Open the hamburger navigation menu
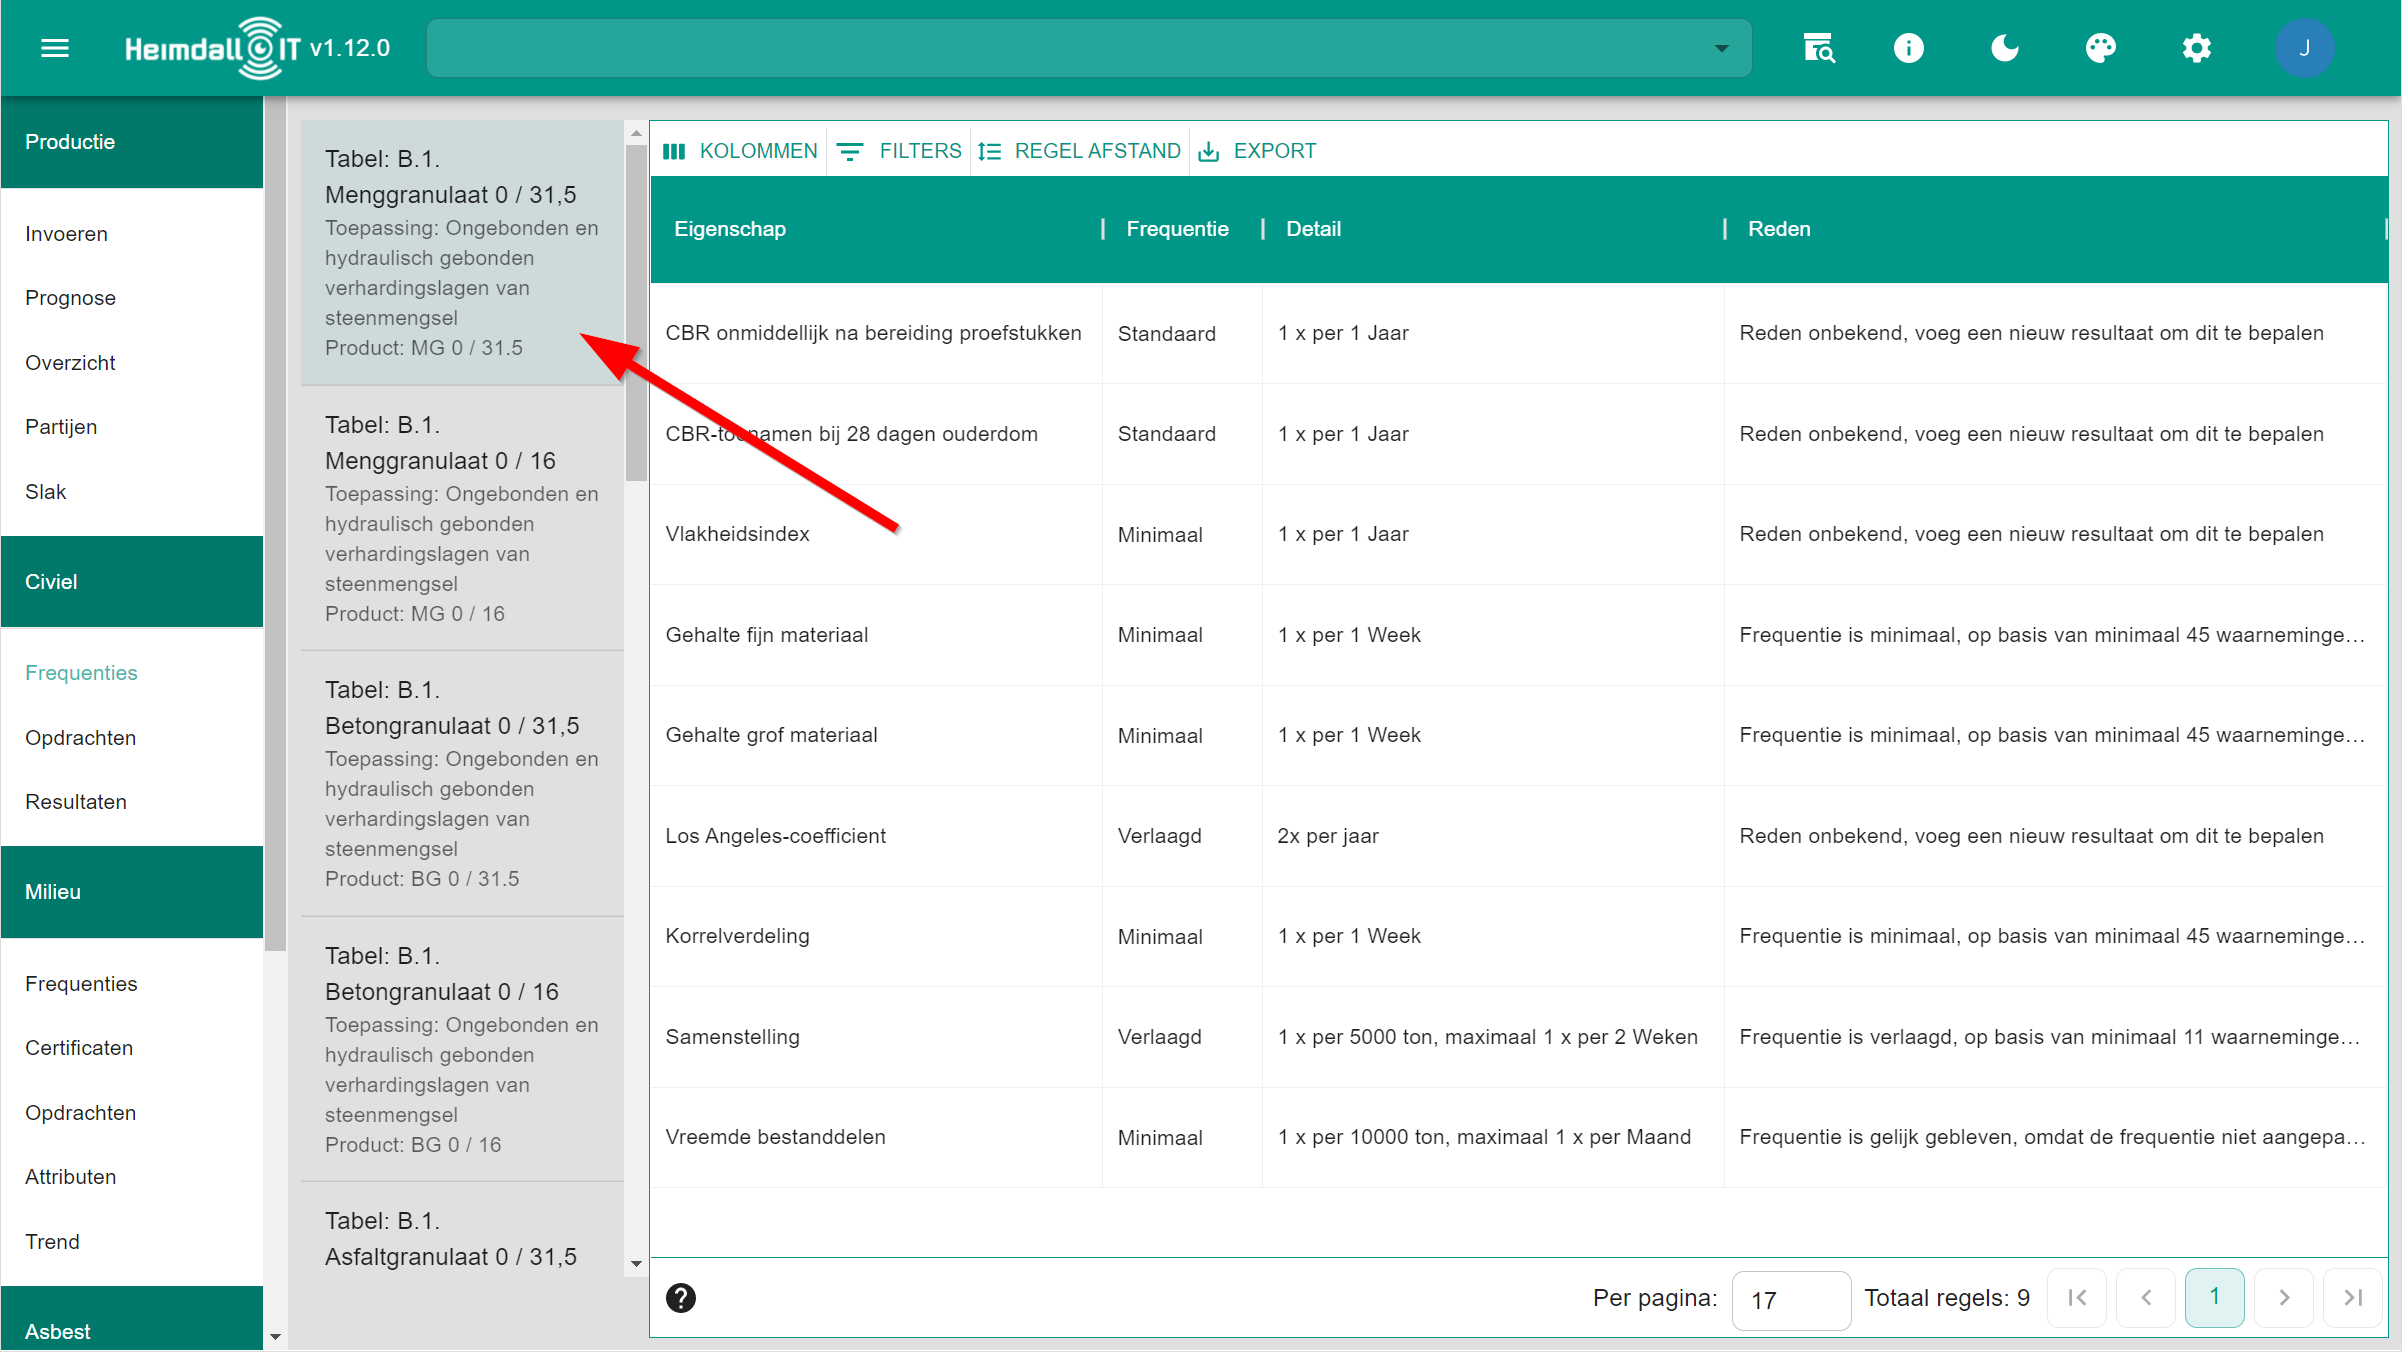The height and width of the screenshot is (1352, 2402). pyautogui.click(x=55, y=48)
